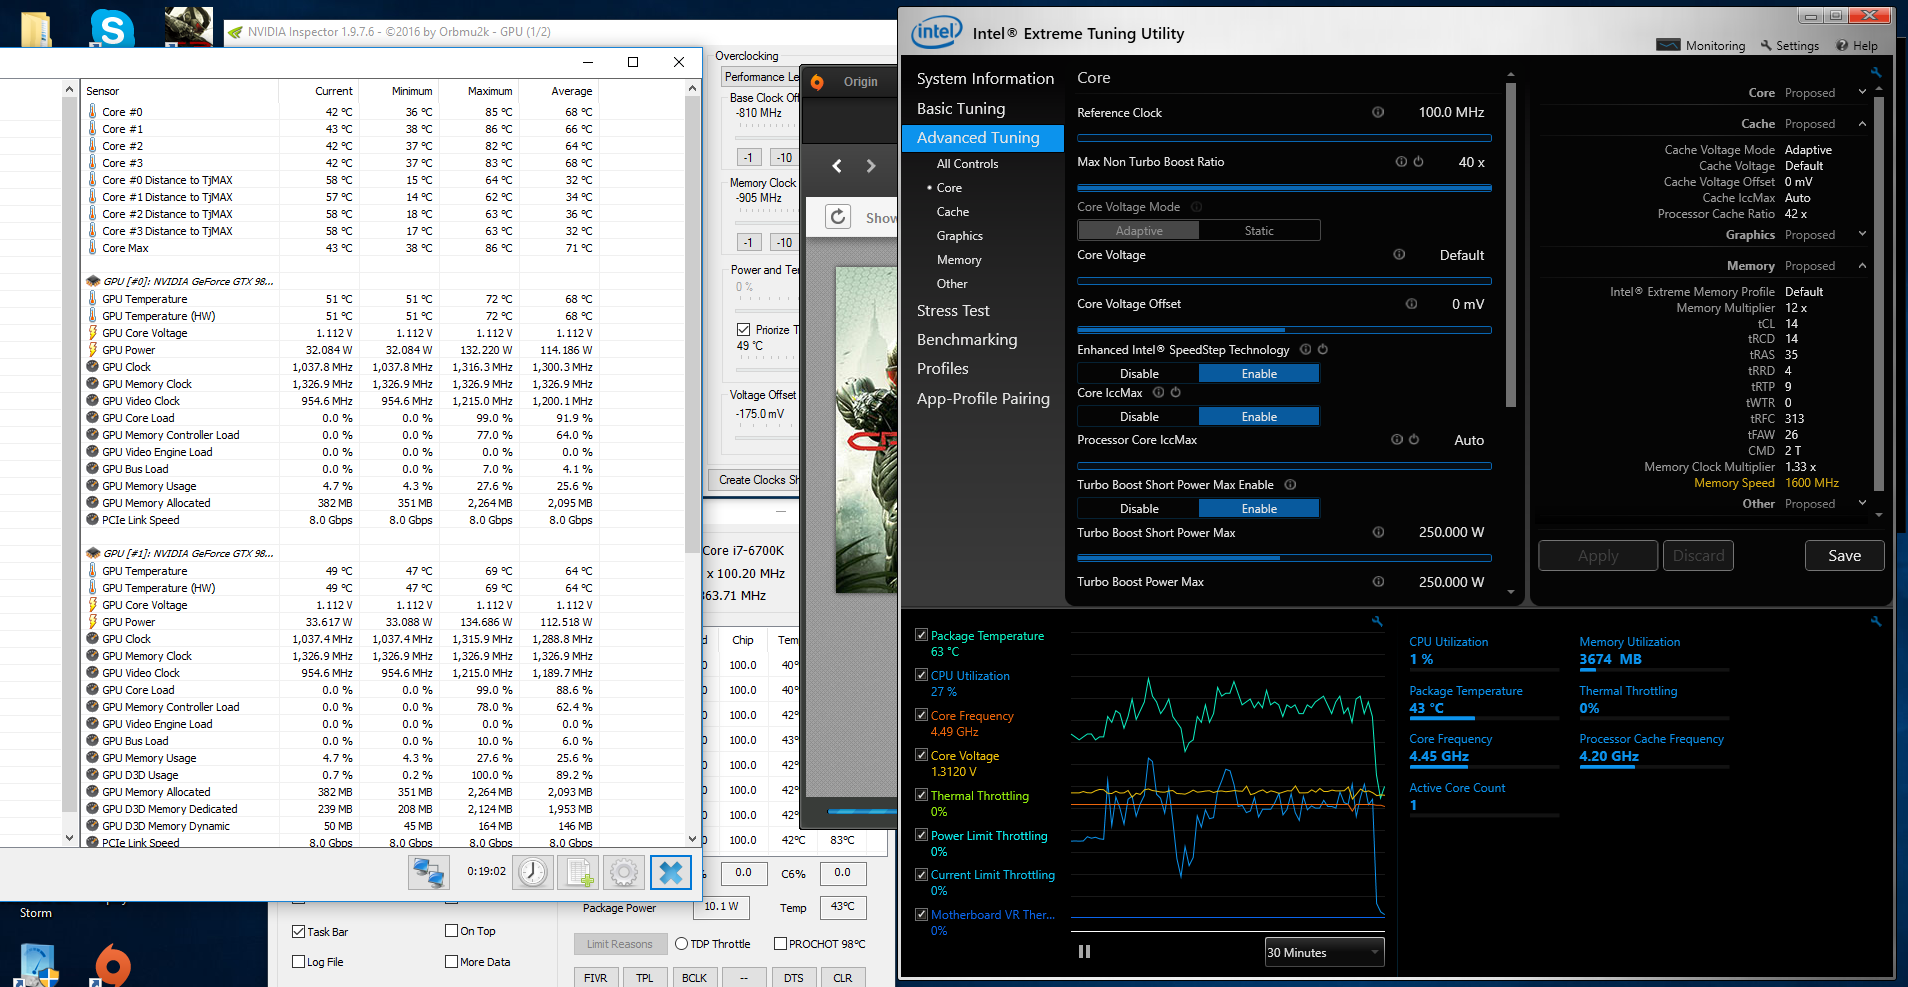Screen dimensions: 1908x987
Task: Toggle Thermal Throttling graph checkbox
Action: [921, 795]
